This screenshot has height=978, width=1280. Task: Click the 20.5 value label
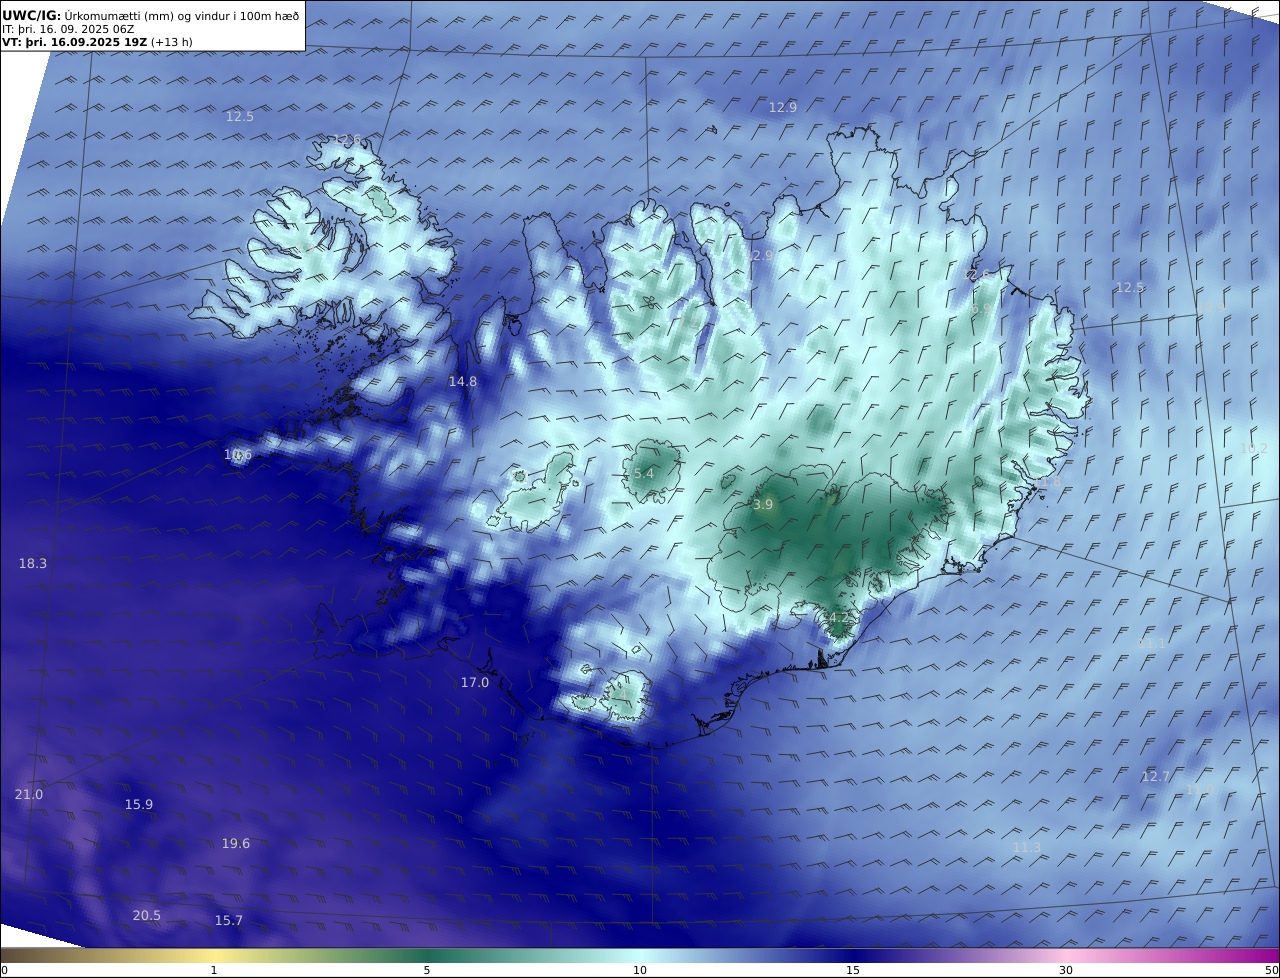(147, 915)
